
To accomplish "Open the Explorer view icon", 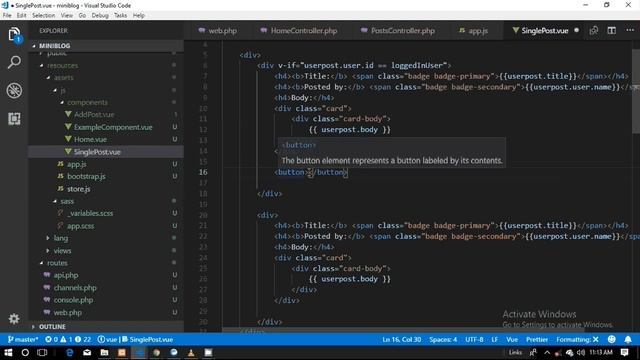I will click(14, 34).
